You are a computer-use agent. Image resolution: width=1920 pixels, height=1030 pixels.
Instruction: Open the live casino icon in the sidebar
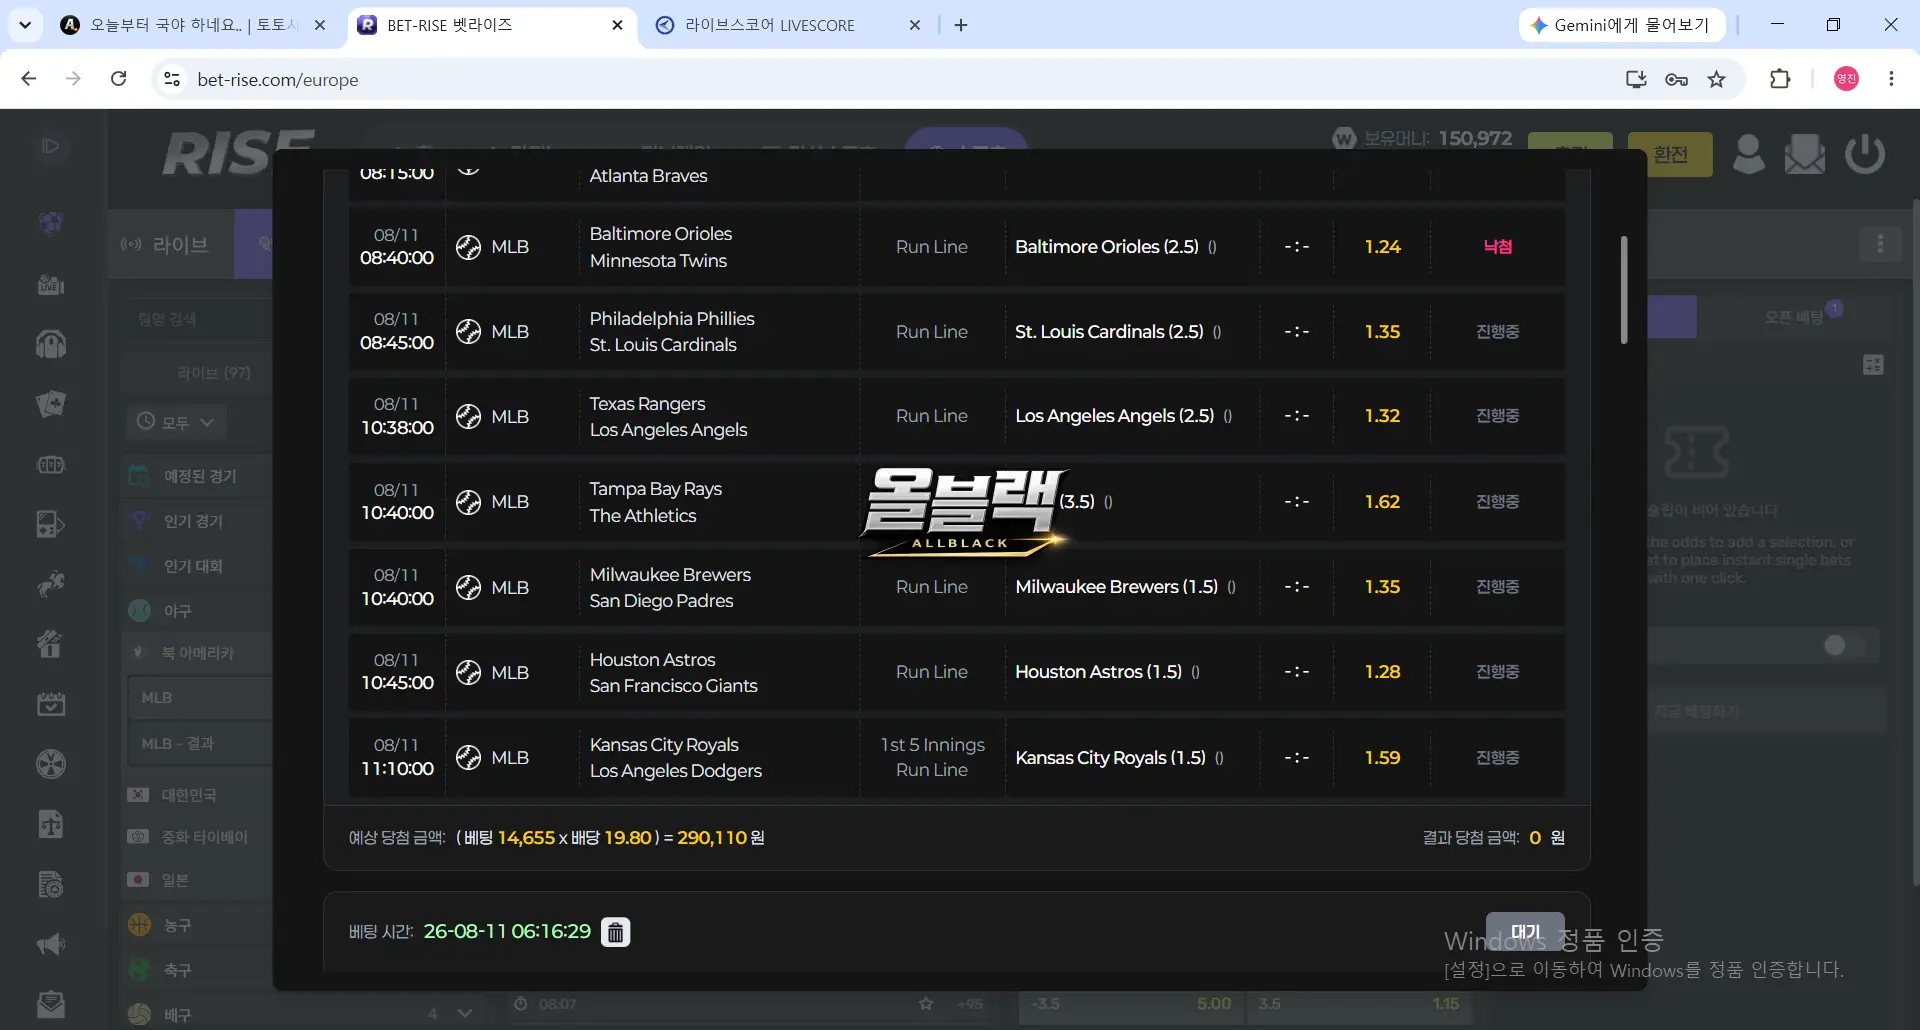(51, 285)
